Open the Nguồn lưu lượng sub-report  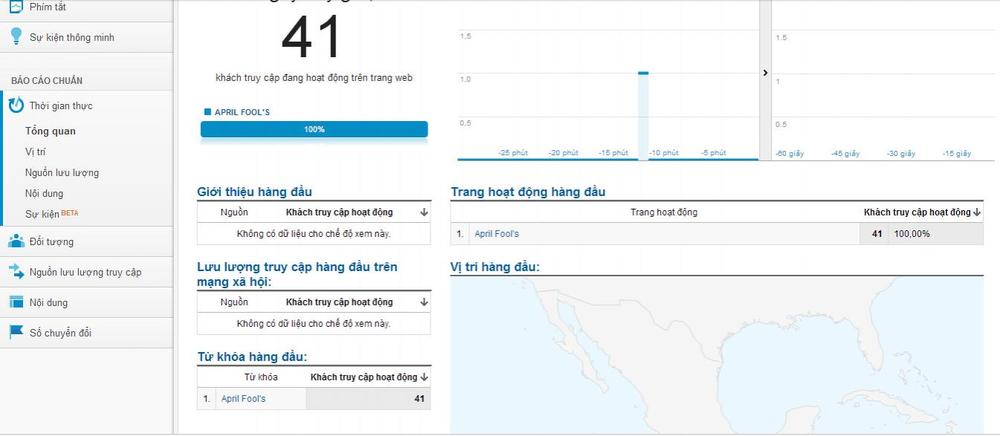[x=62, y=173]
